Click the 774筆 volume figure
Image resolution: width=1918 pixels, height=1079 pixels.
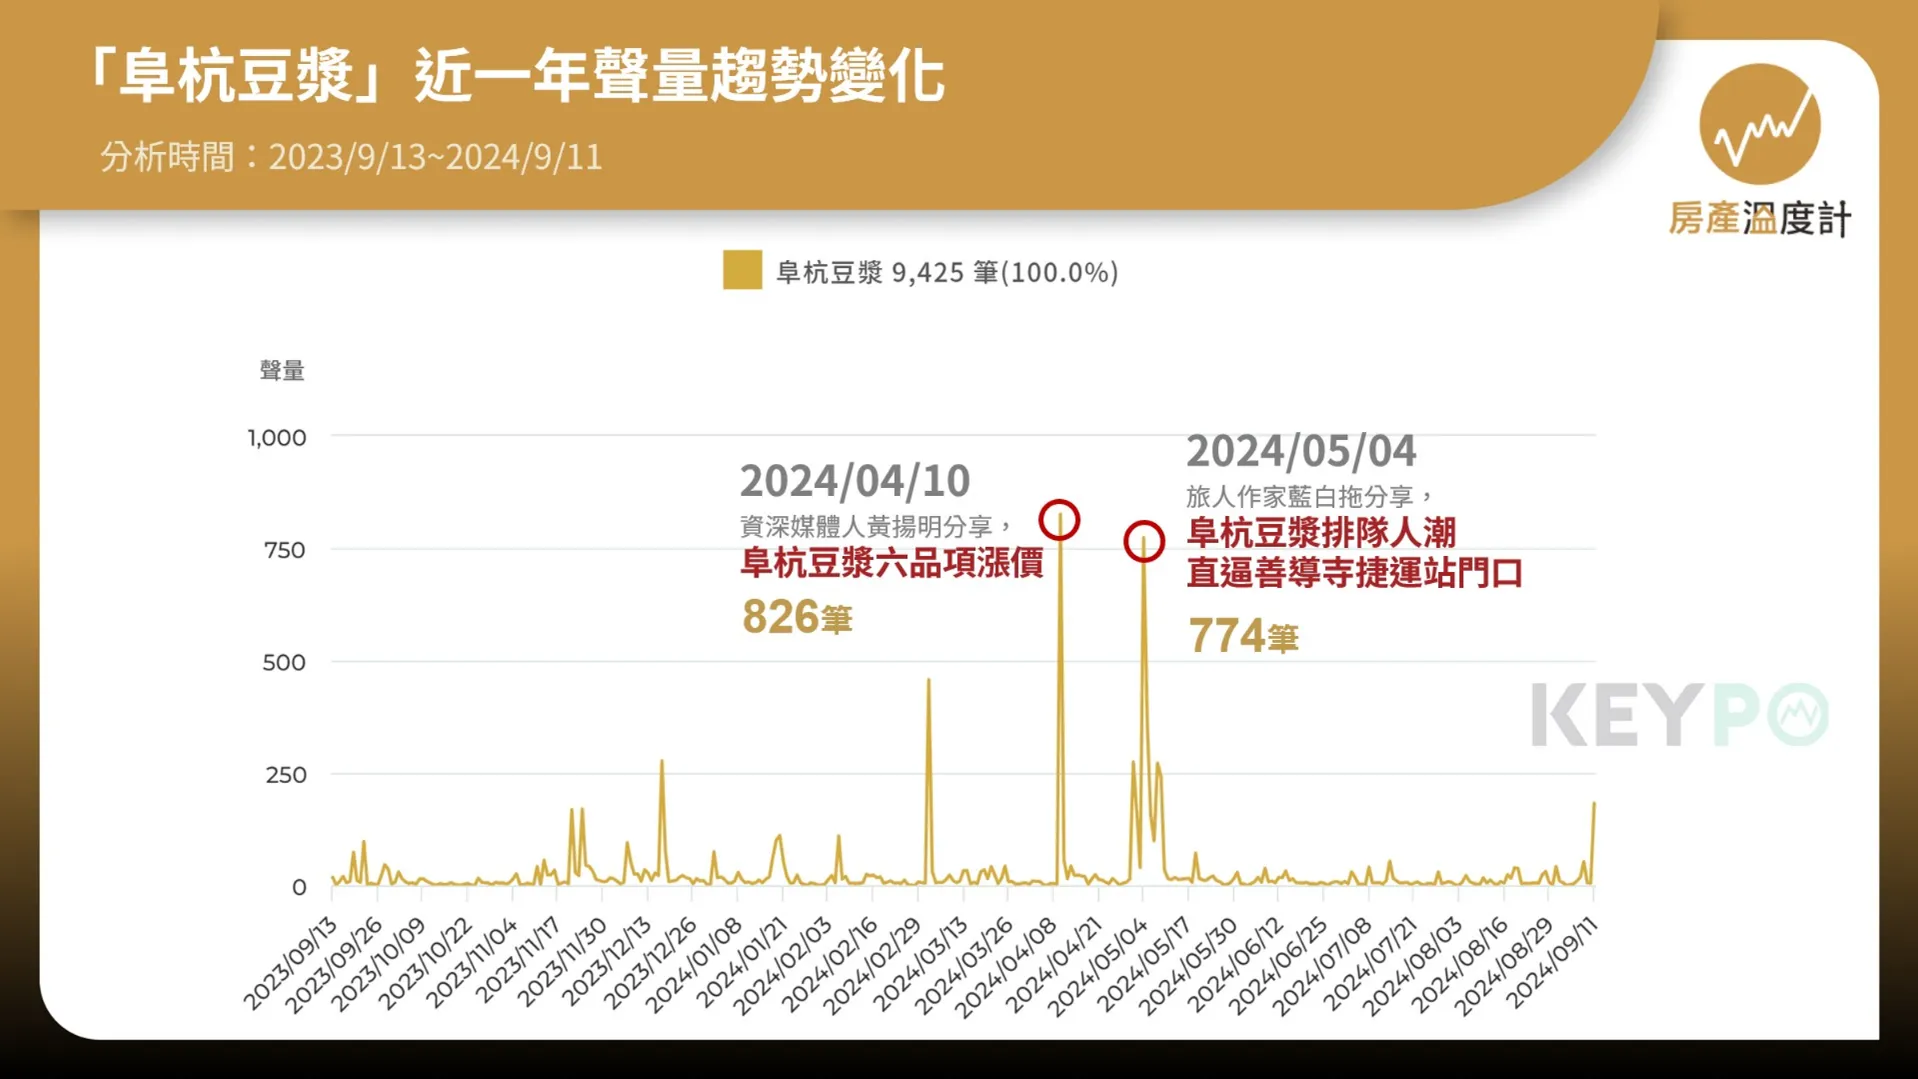point(1243,636)
